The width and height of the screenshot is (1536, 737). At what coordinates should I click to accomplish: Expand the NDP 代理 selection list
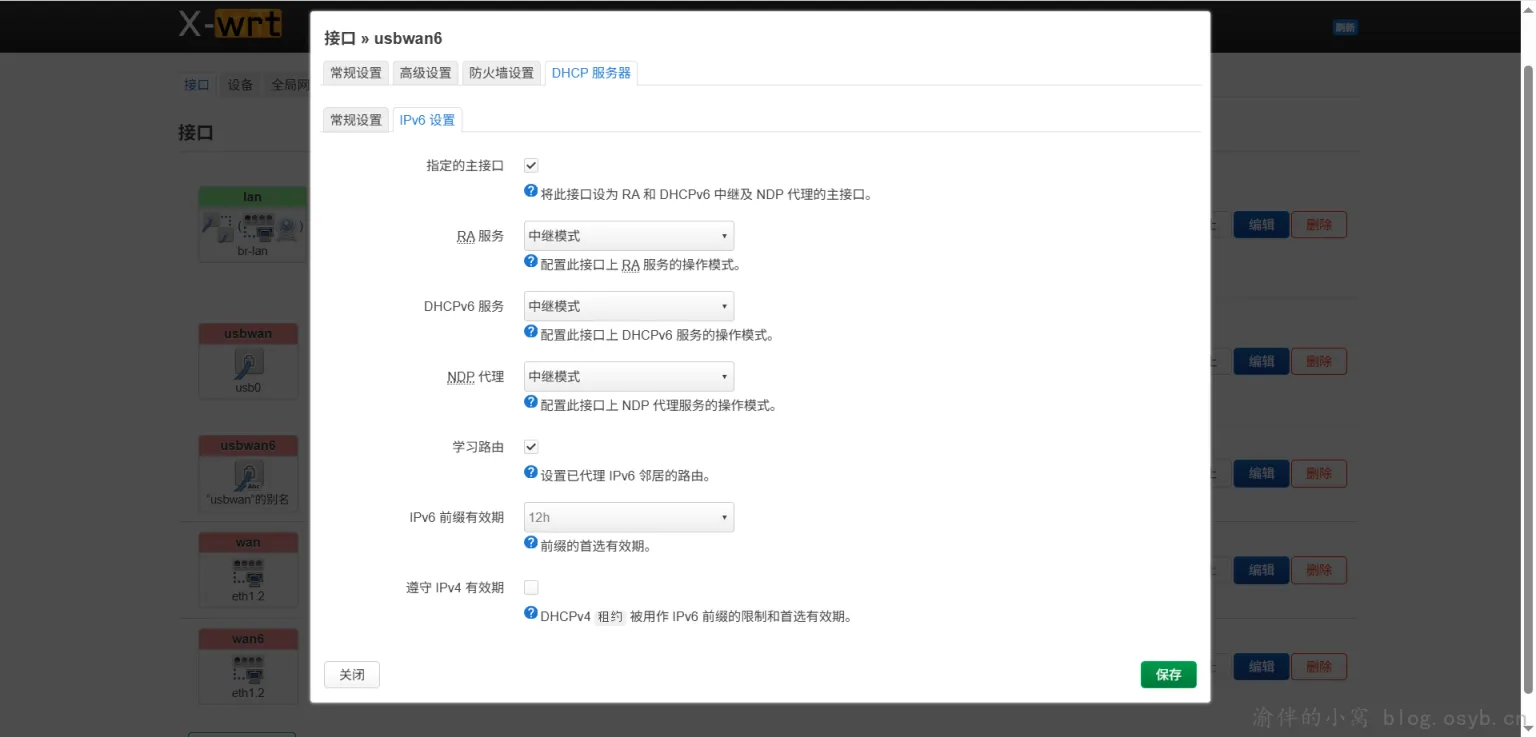point(628,376)
